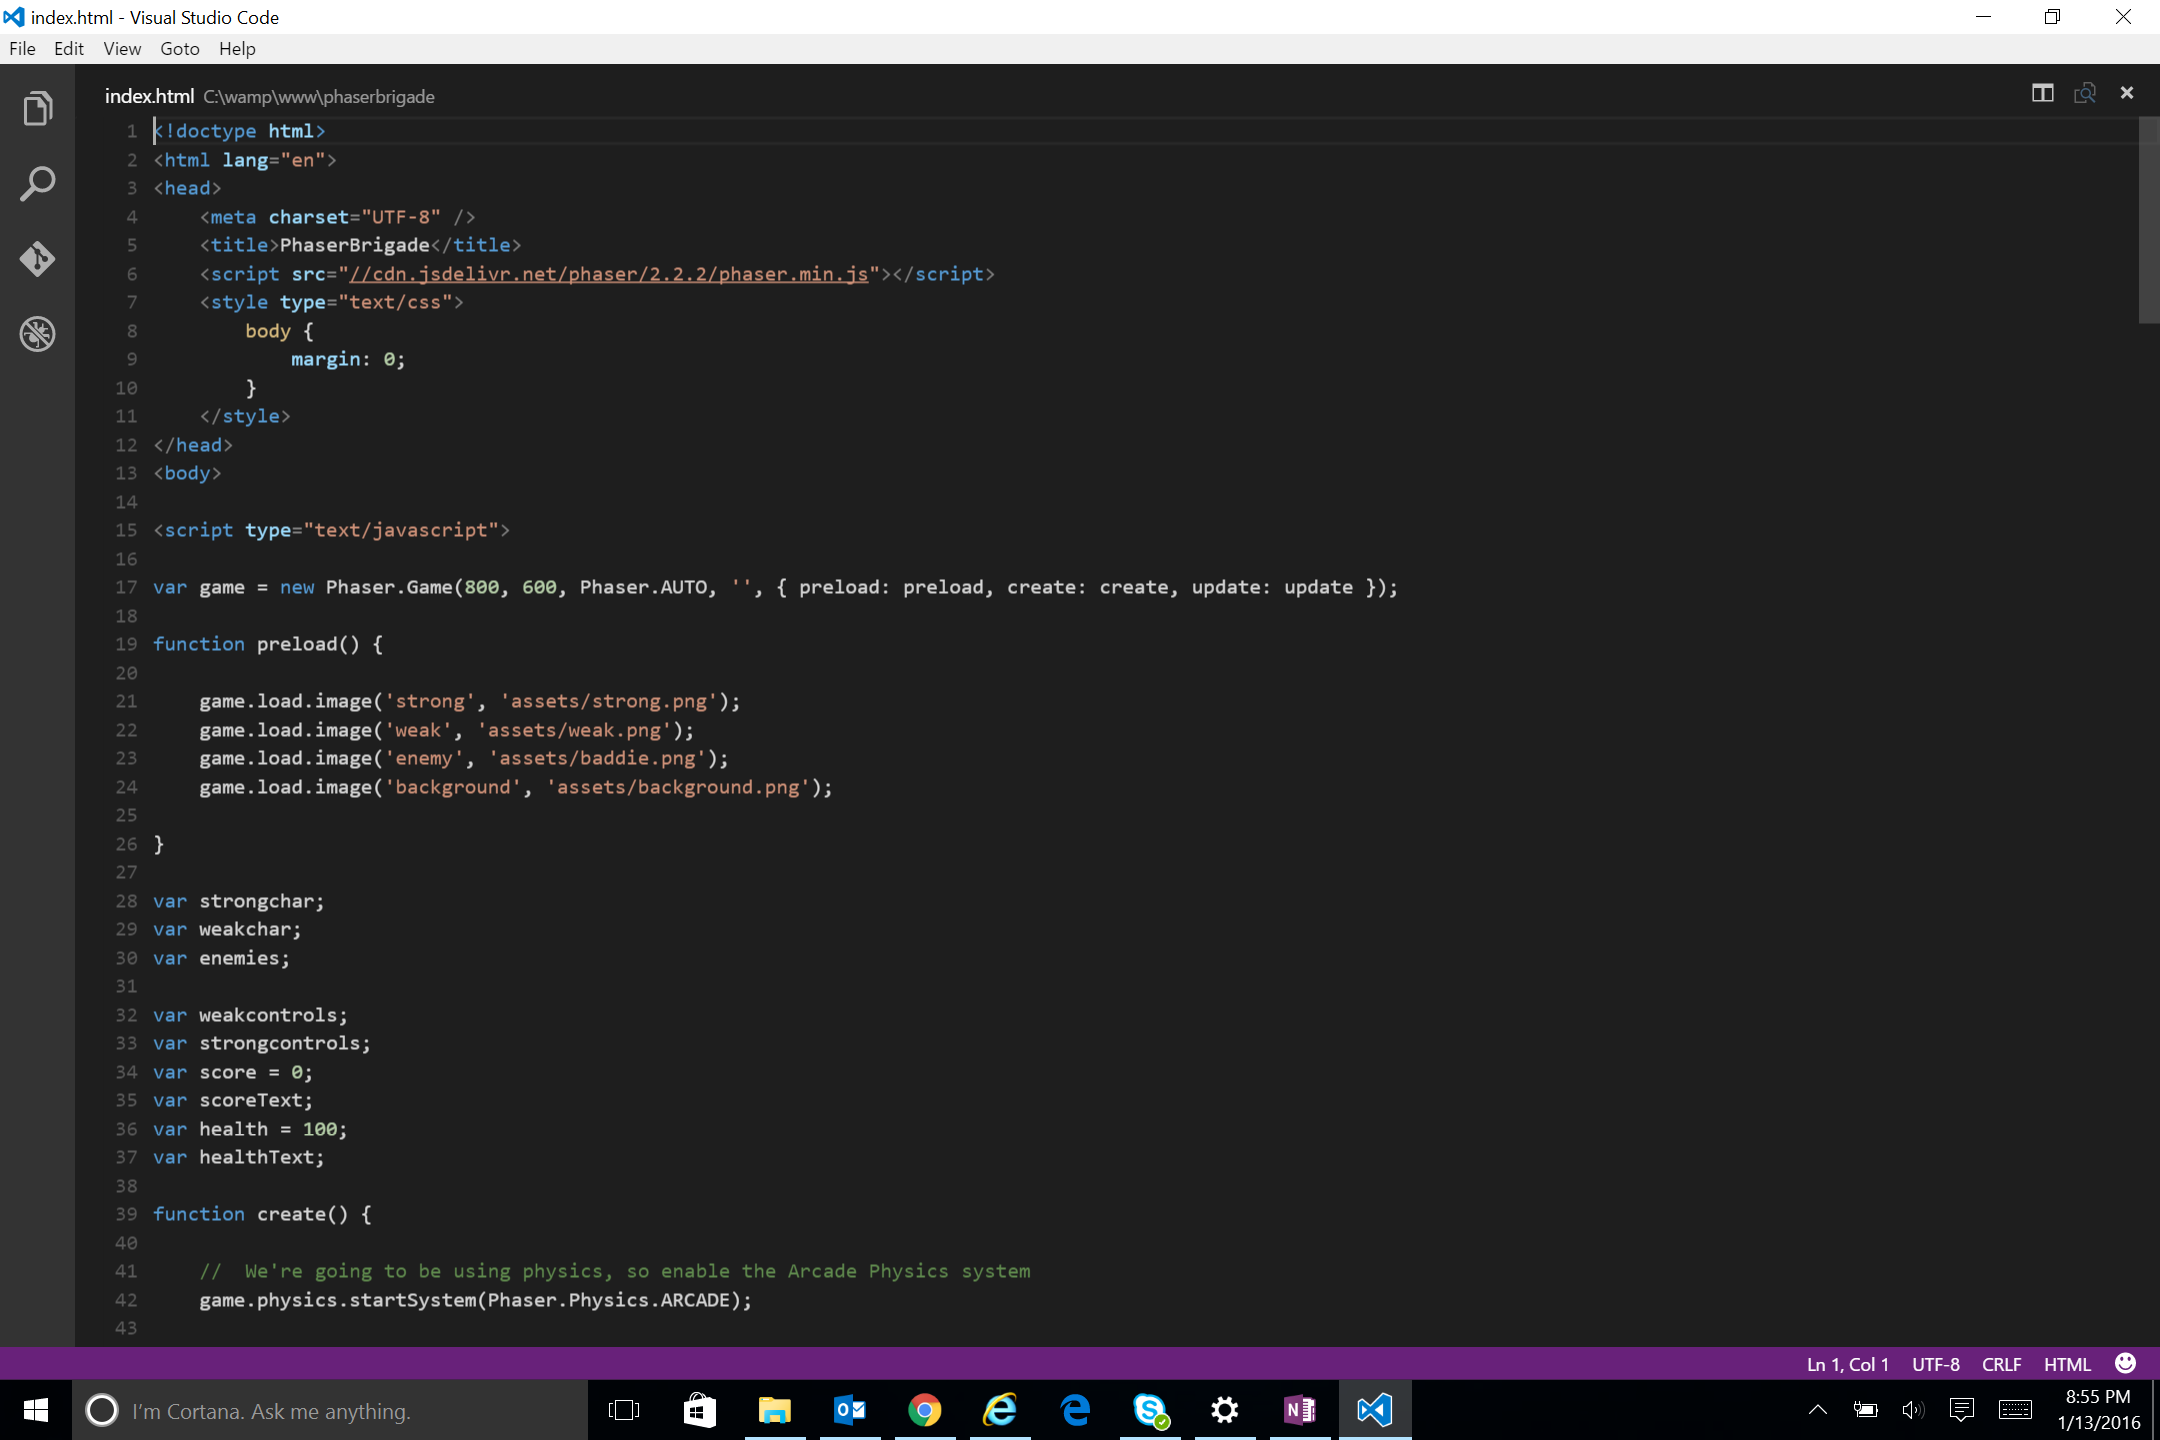Click on 'var score = 0;' line
The image size is (2160, 1440).
pos(233,1072)
